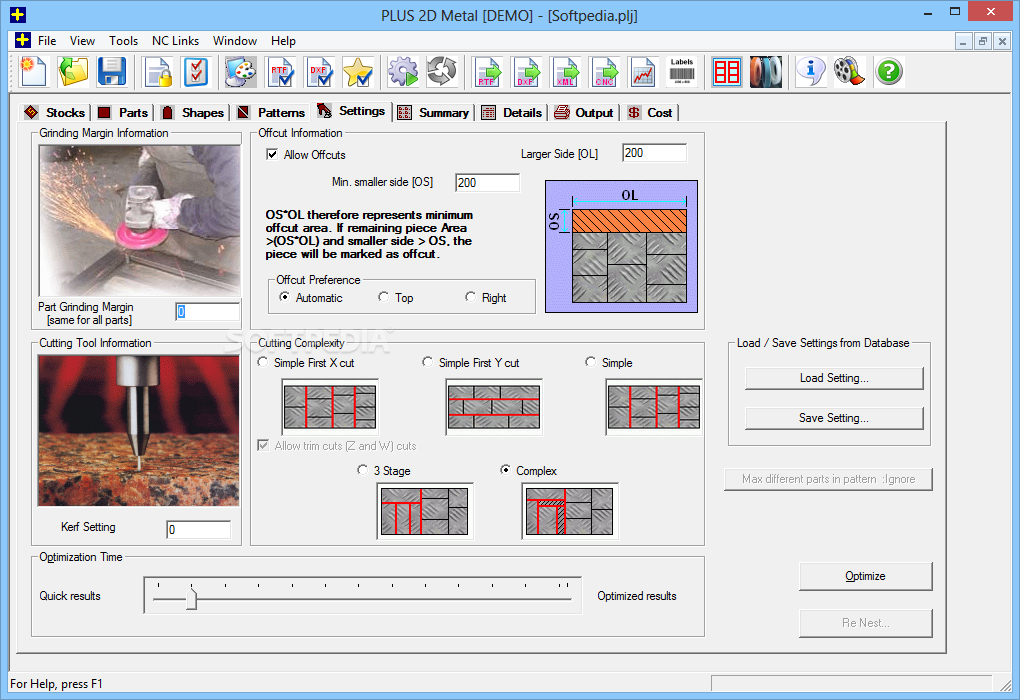Viewport: 1020px width, 700px height.
Task: Click in the Larger Side [OL] field
Action: coord(654,153)
